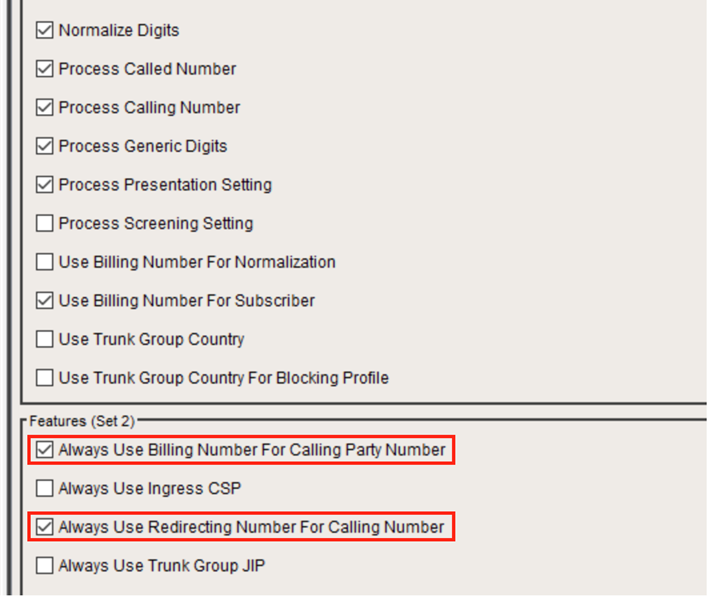Uncheck Use Billing Number For Subscriber

pos(44,301)
